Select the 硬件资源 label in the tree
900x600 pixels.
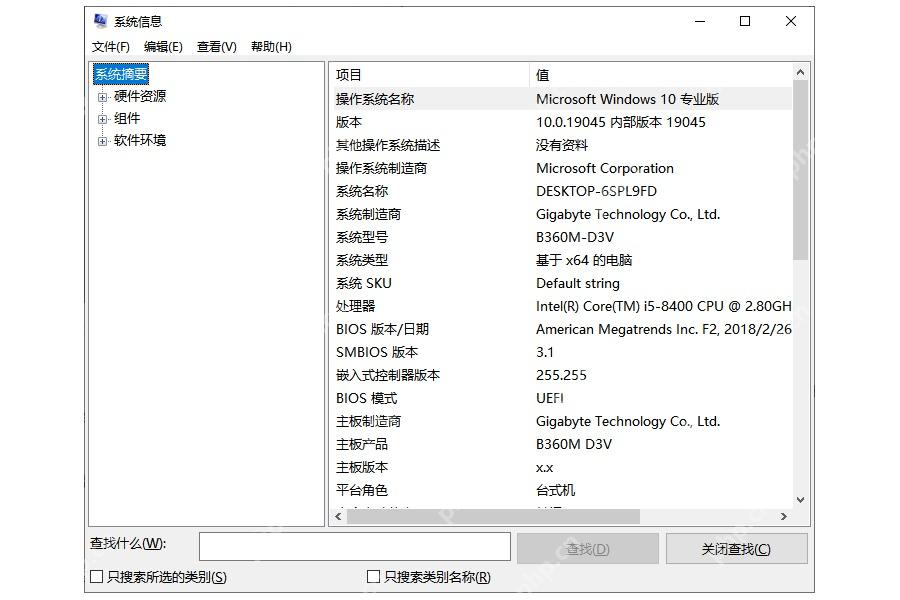(x=140, y=96)
